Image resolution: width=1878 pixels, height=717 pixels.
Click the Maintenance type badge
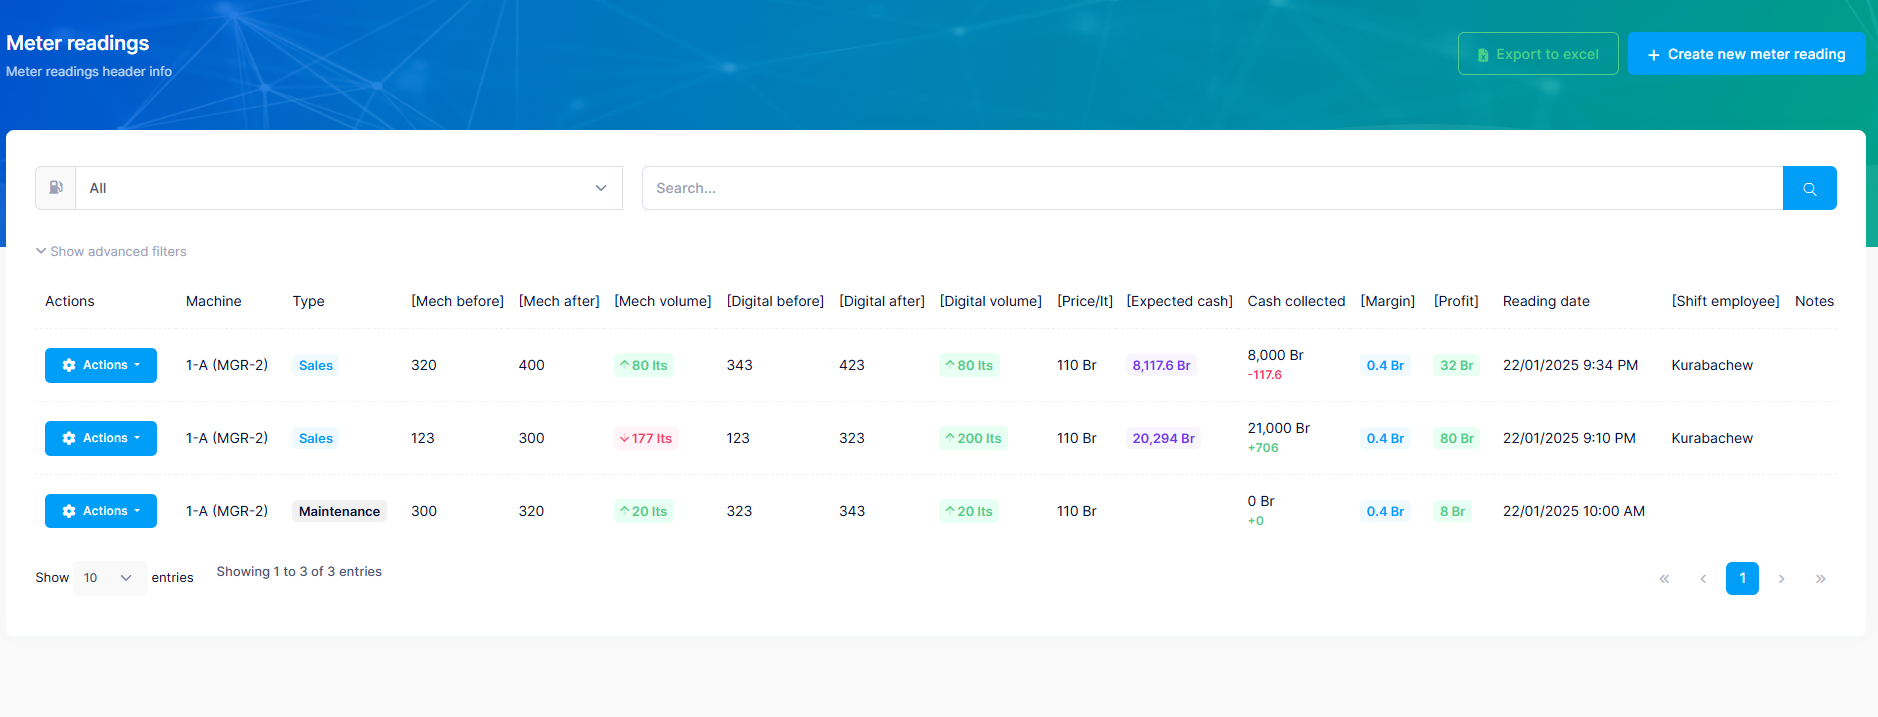[x=339, y=511]
